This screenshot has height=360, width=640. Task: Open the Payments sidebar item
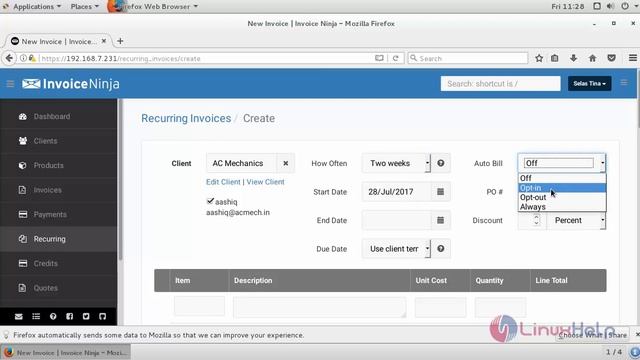(58, 215)
